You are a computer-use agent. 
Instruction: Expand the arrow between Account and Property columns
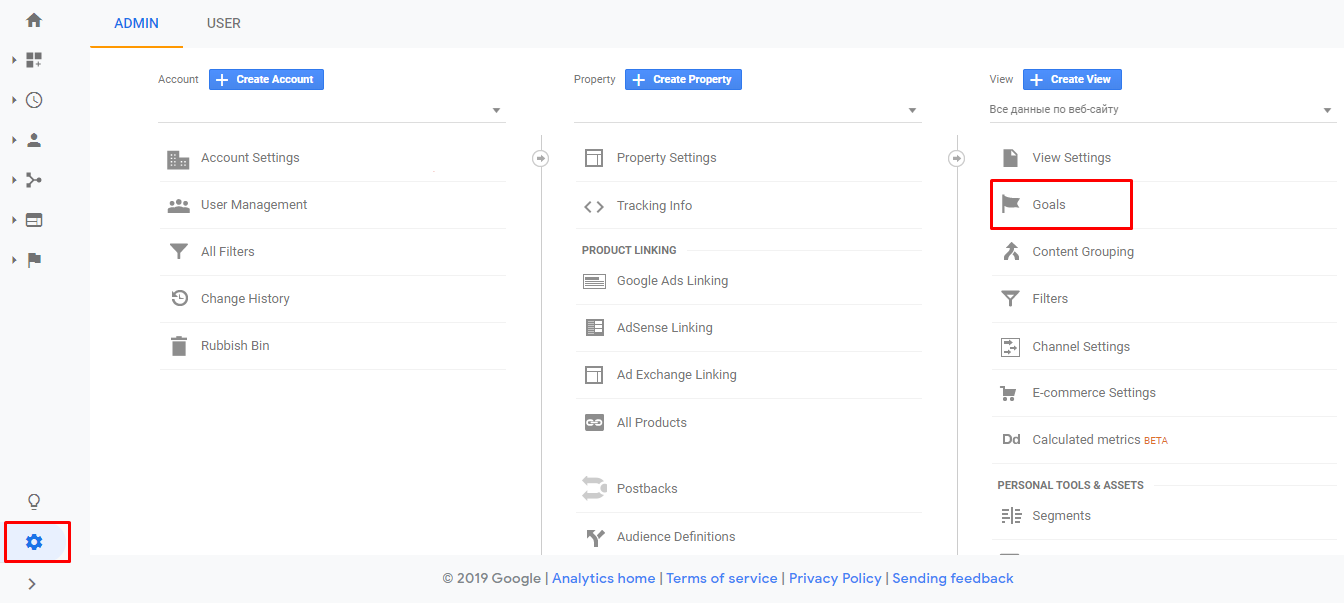(x=540, y=157)
